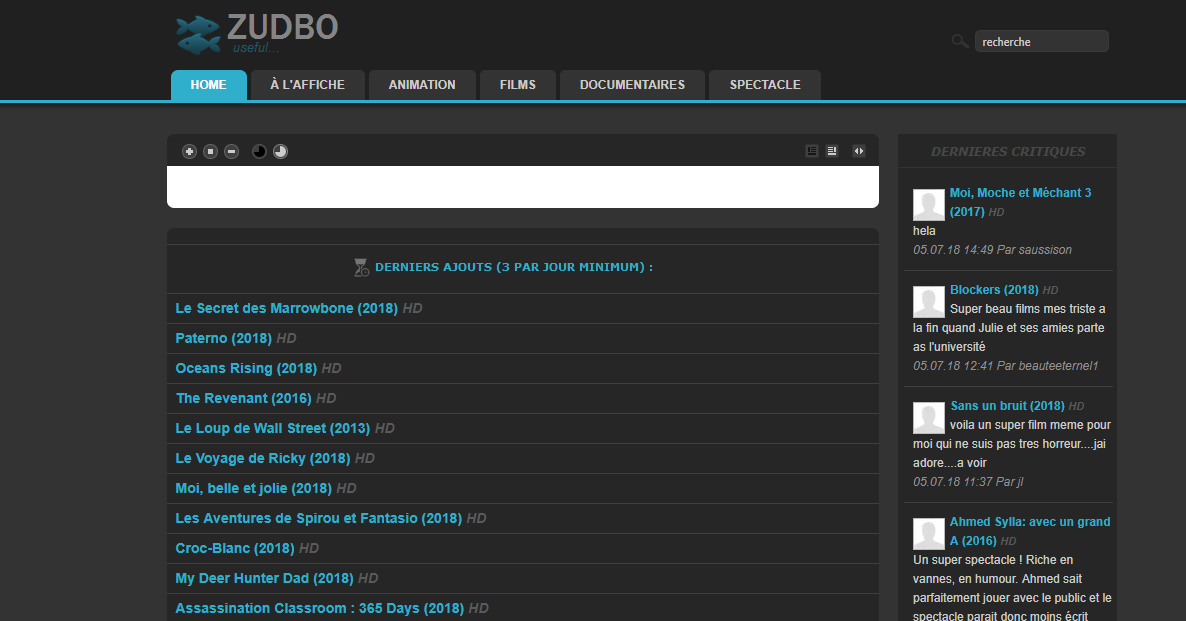Click the plus font-size increase icon
Viewport: 1186px width, 621px height.
189,151
